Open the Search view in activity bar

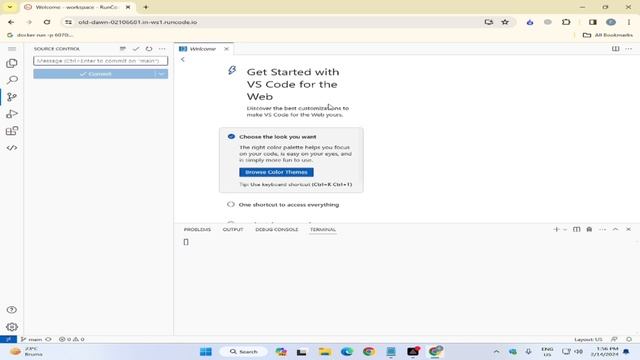[x=12, y=80]
